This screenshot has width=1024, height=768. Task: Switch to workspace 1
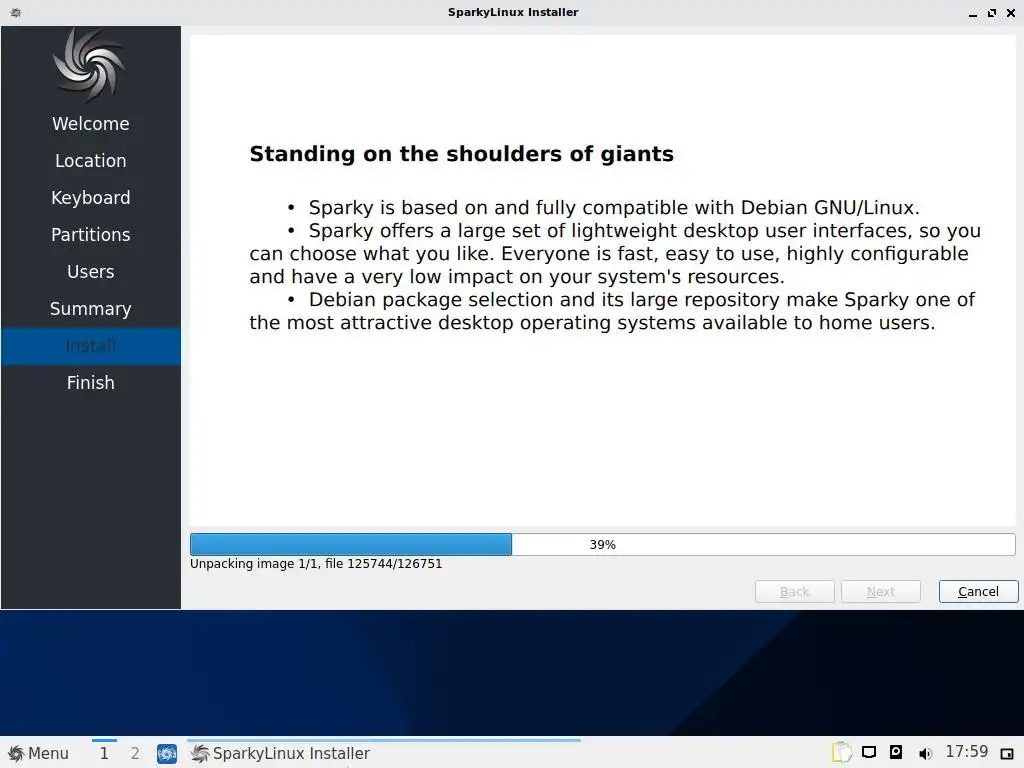click(104, 753)
